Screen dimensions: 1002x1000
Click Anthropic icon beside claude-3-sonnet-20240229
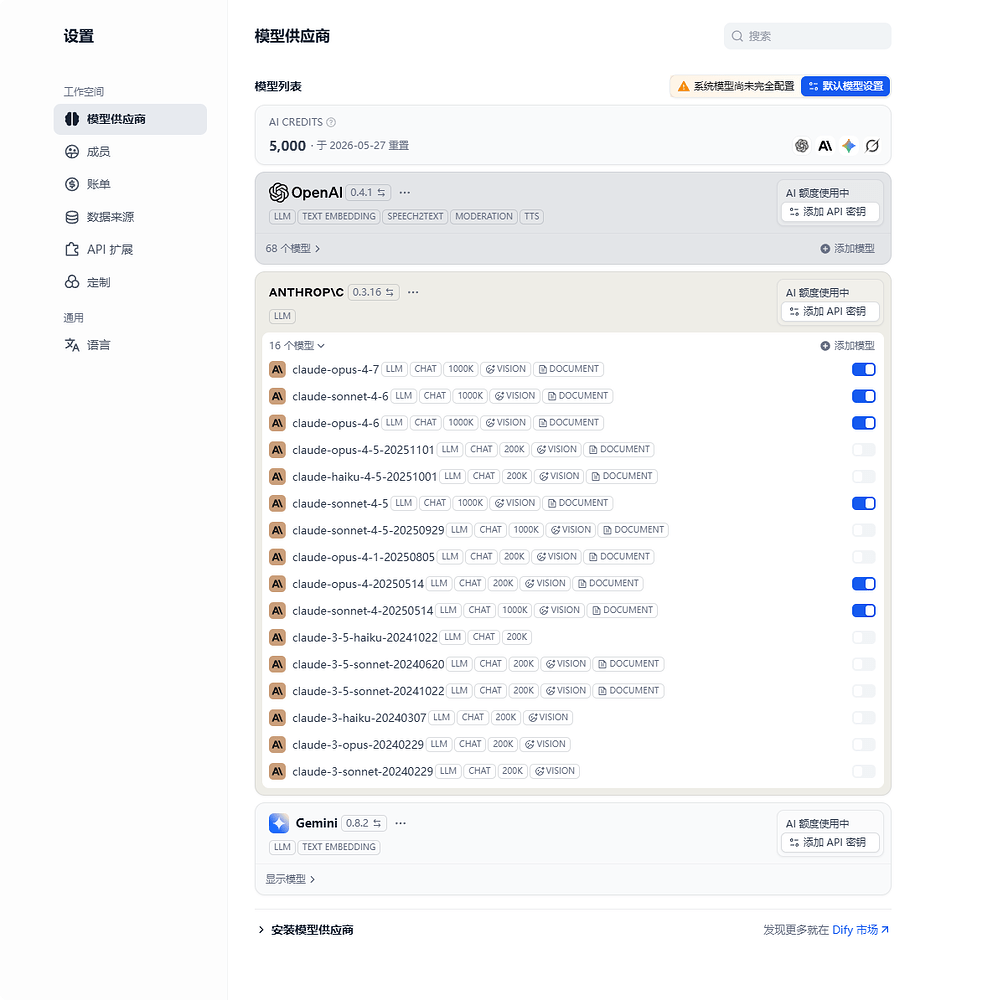point(277,772)
